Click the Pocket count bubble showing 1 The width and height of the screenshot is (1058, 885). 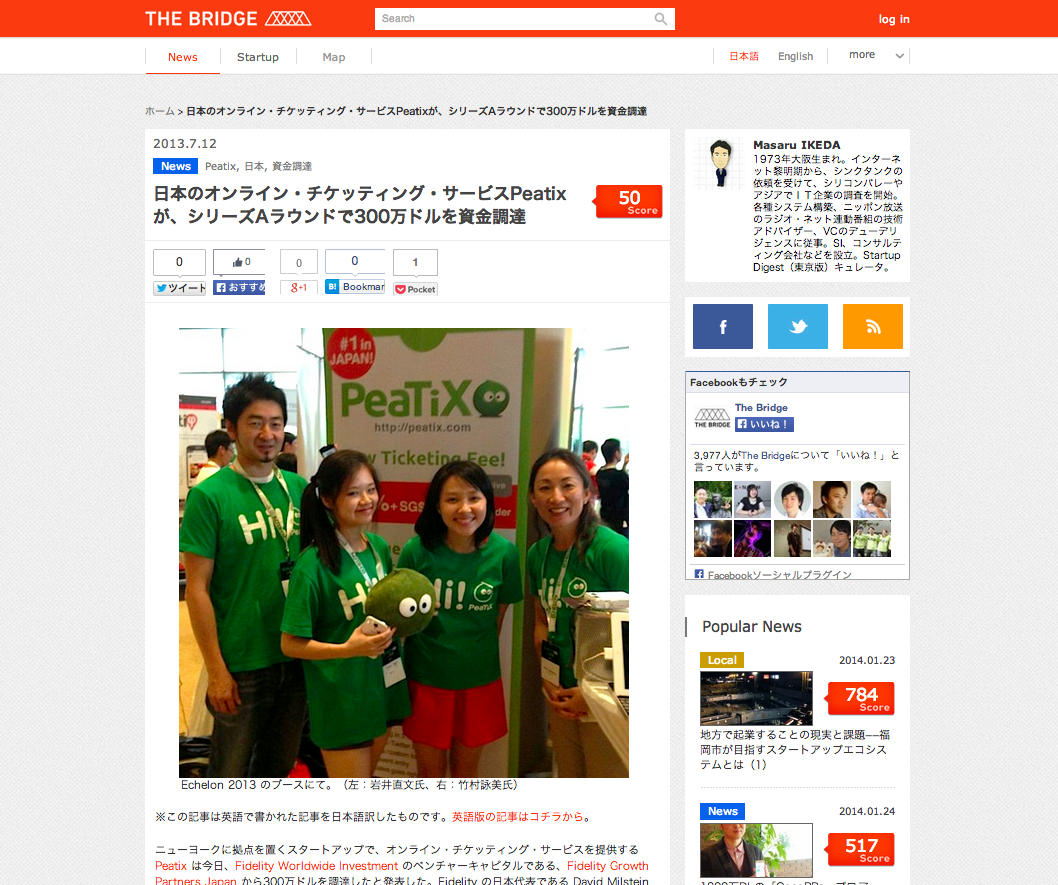pos(416,262)
